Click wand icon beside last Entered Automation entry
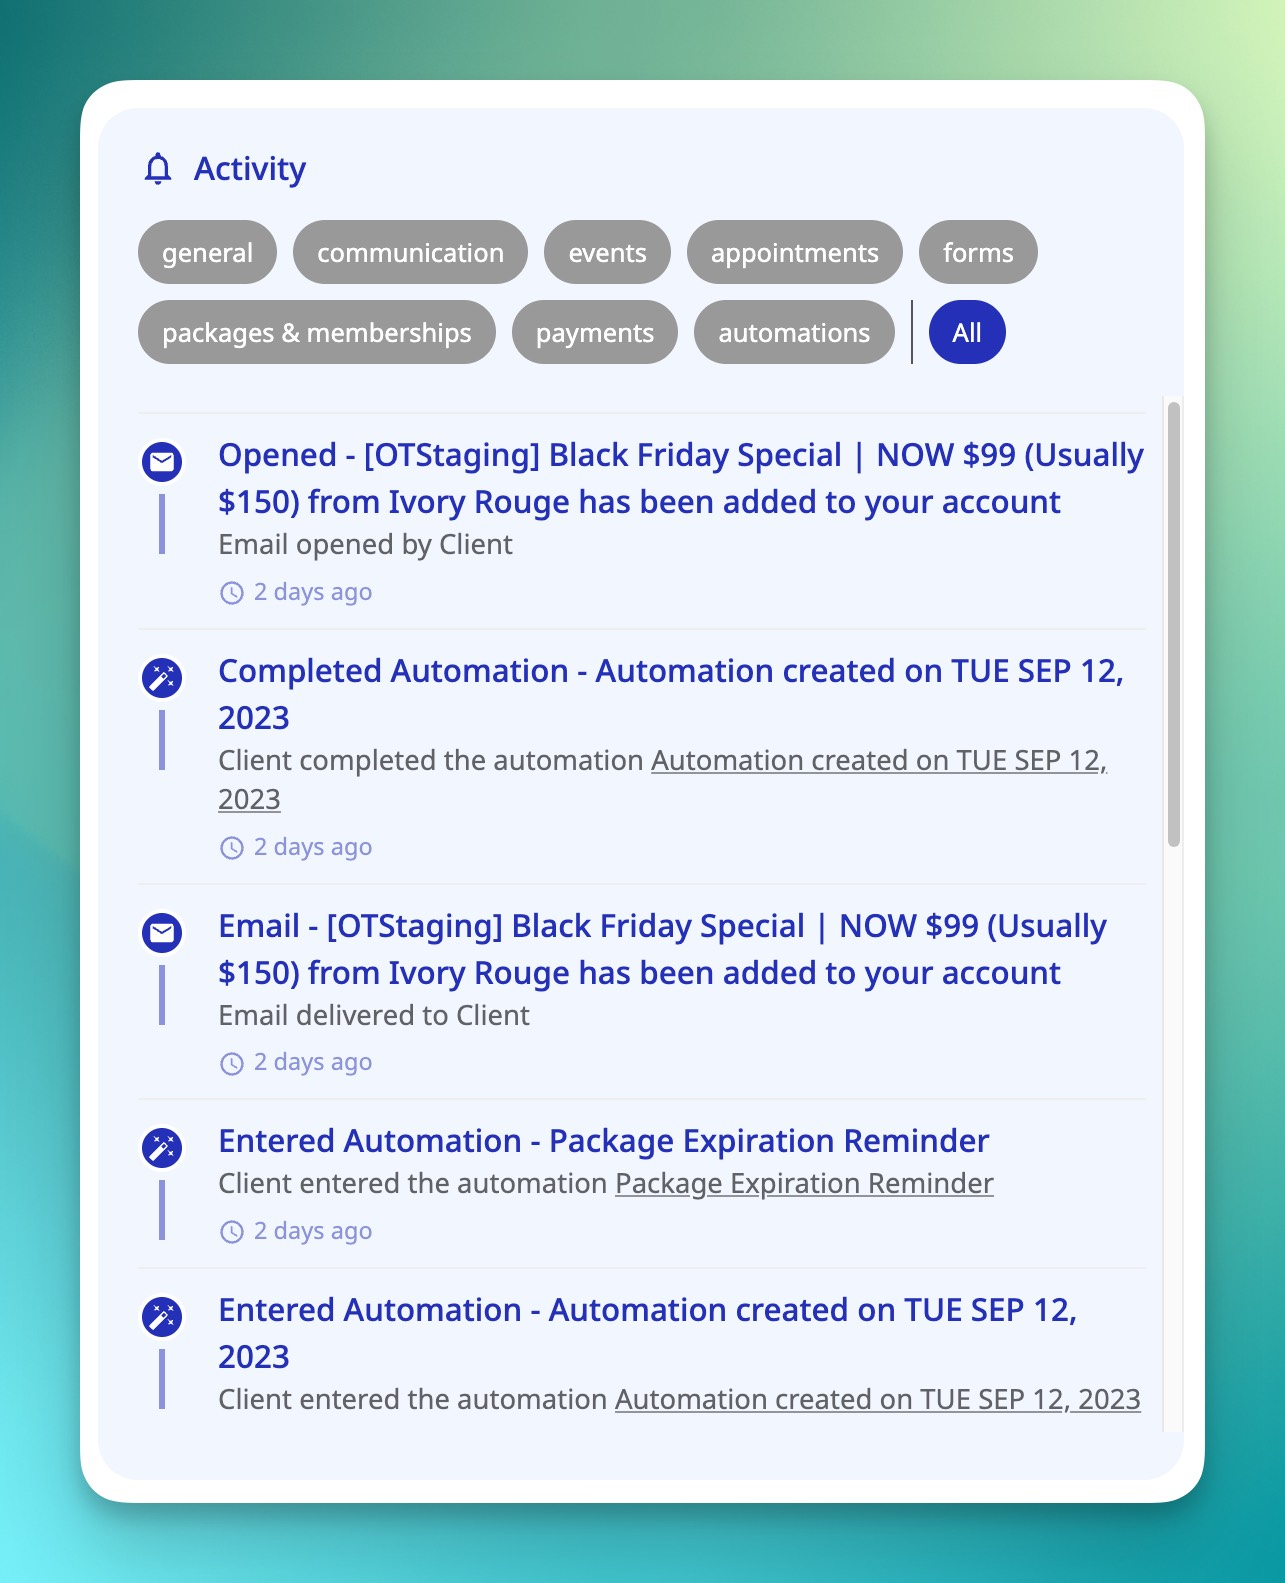Viewport: 1285px width, 1583px height. pyautogui.click(x=162, y=1317)
